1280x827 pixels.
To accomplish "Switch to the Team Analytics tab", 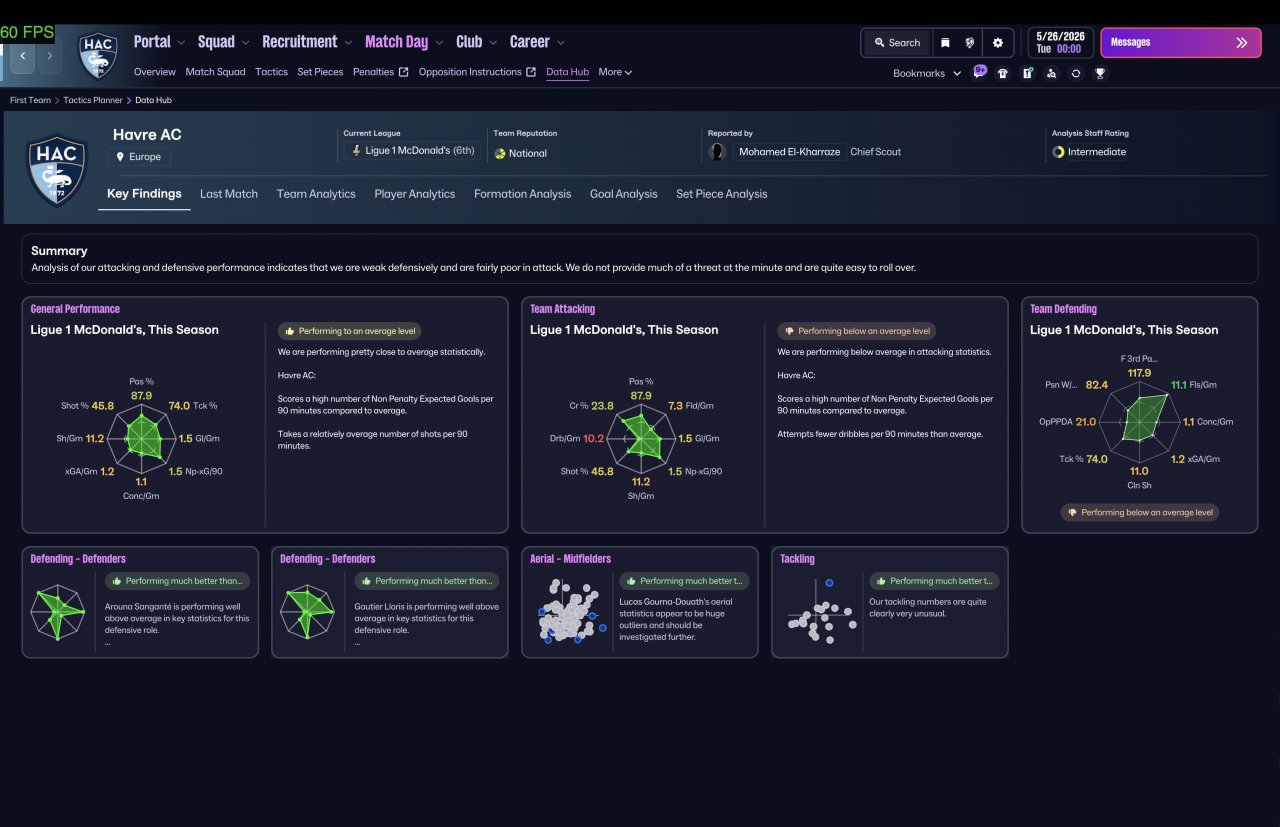I will click(x=316, y=194).
